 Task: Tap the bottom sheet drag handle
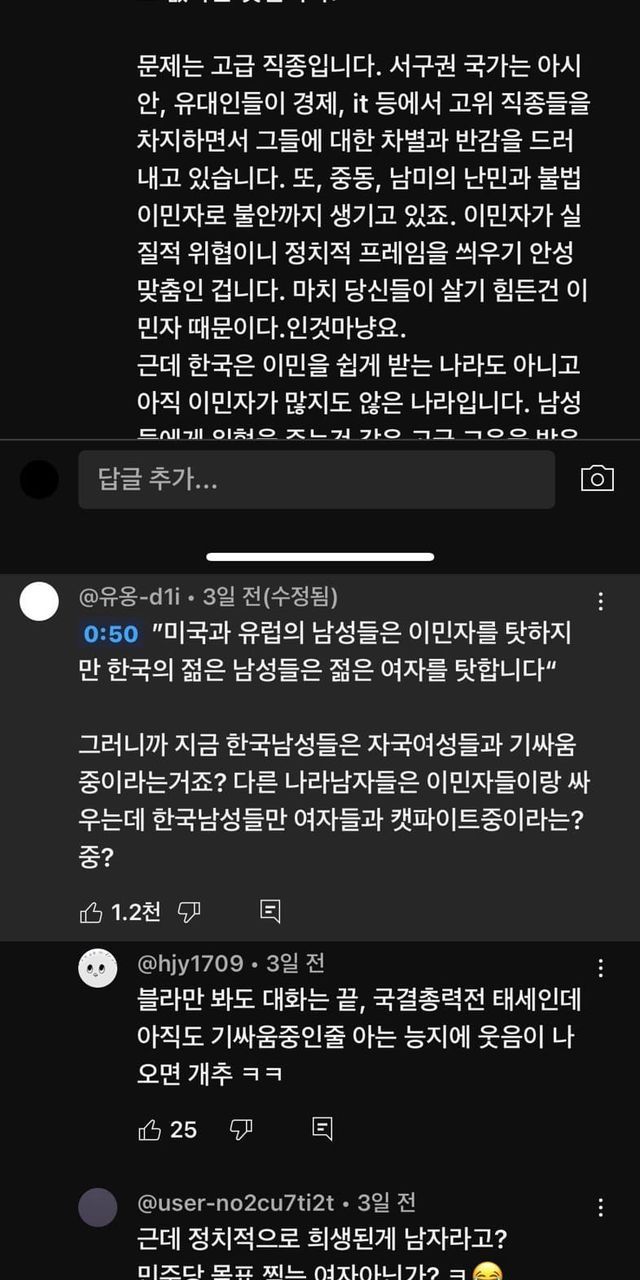tap(320, 557)
